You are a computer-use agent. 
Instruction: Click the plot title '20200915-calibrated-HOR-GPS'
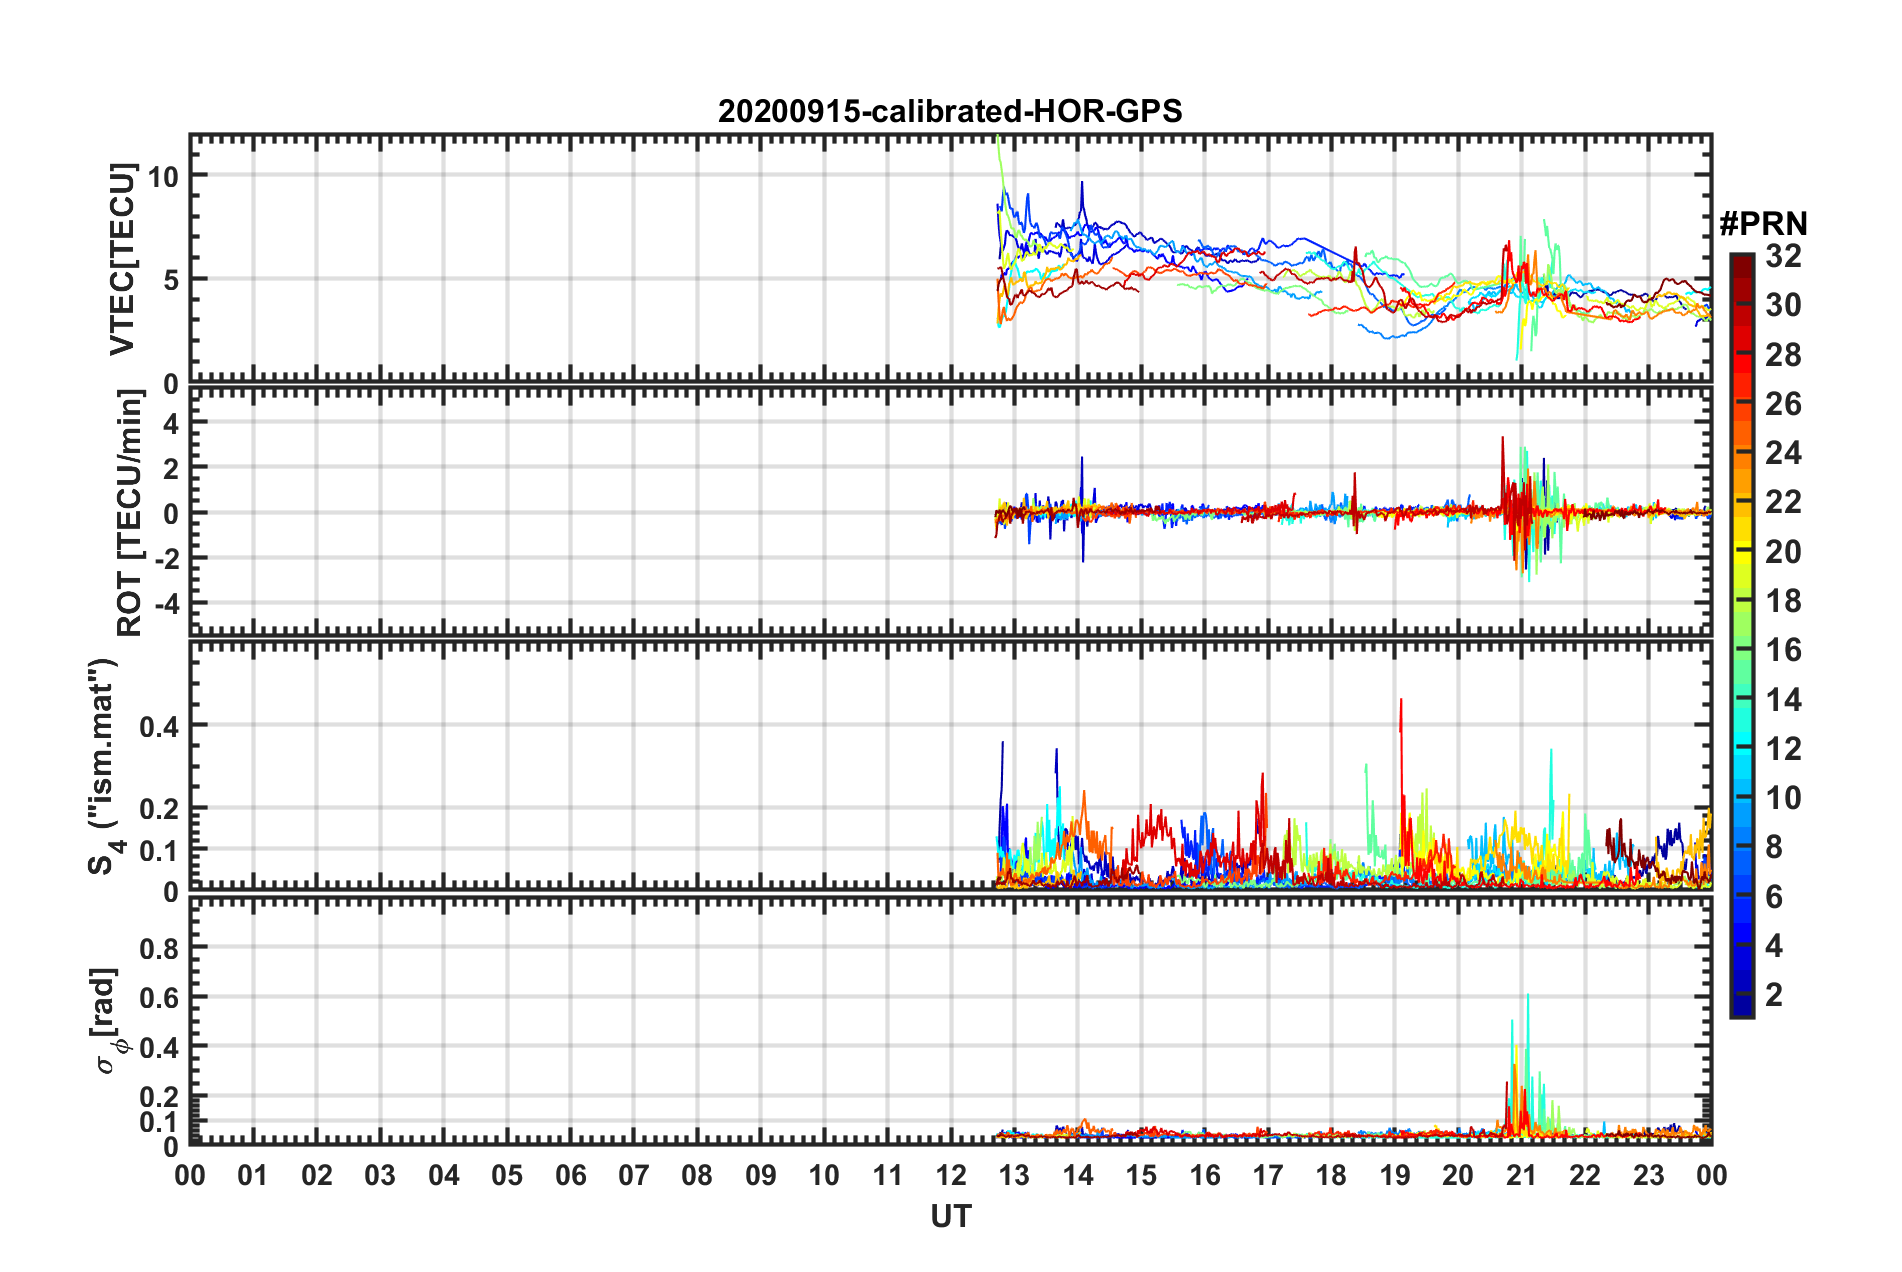(950, 111)
